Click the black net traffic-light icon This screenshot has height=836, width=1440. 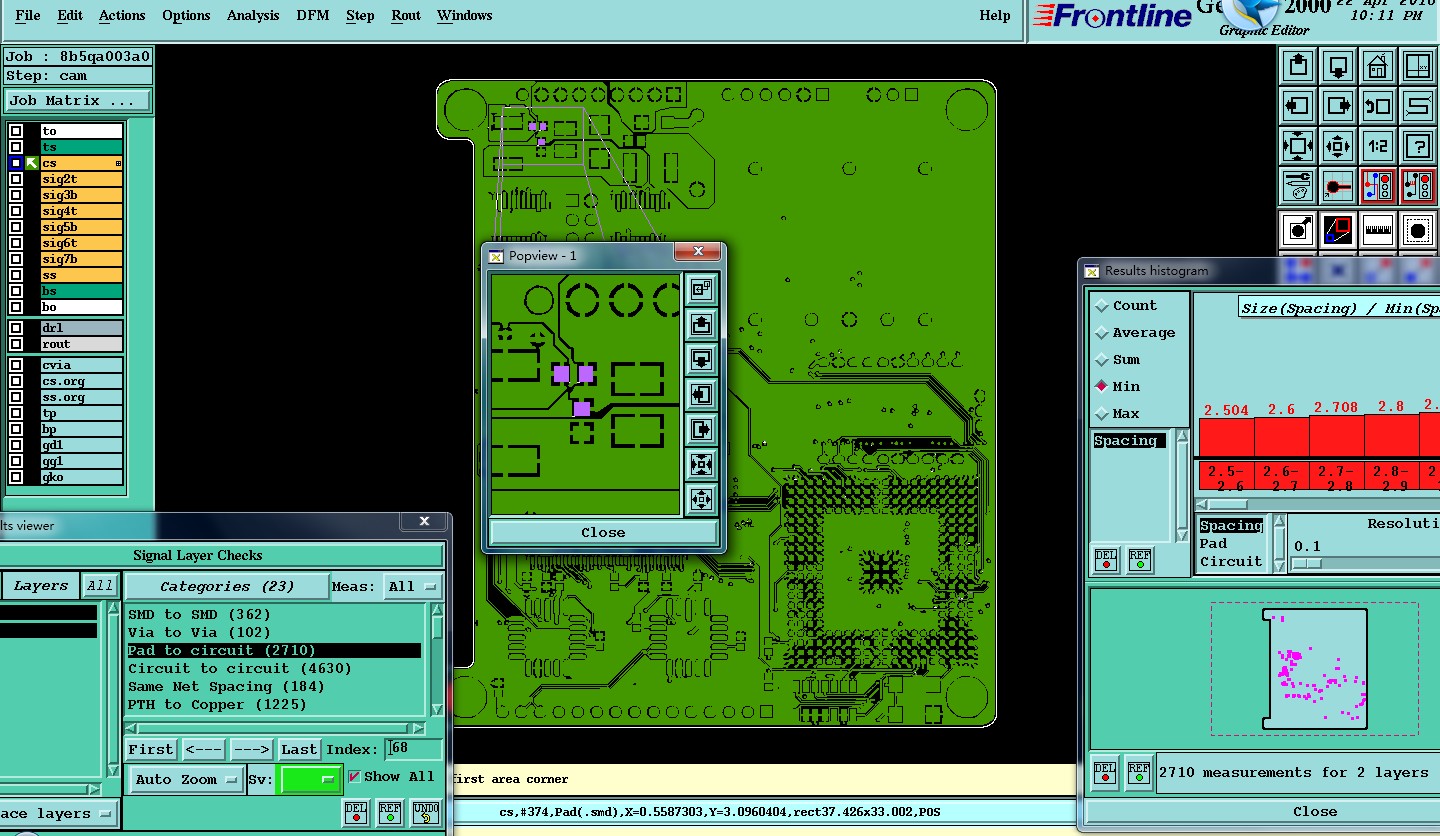click(1418, 186)
